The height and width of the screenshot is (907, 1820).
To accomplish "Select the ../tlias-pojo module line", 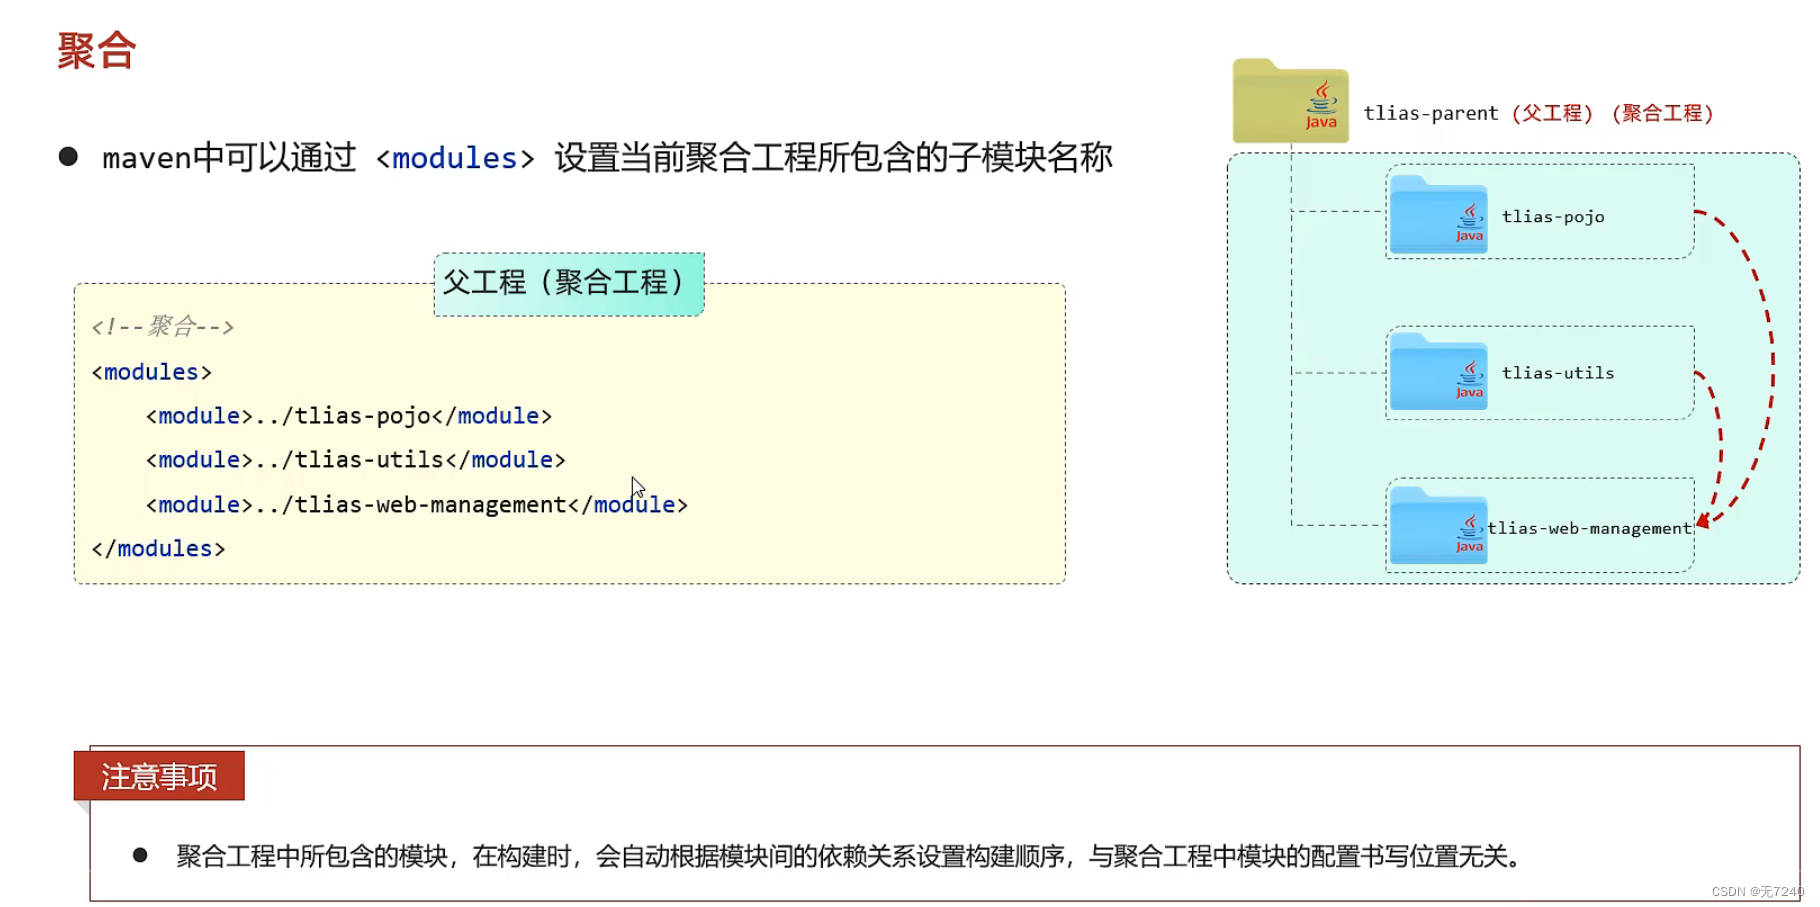I will point(349,416).
